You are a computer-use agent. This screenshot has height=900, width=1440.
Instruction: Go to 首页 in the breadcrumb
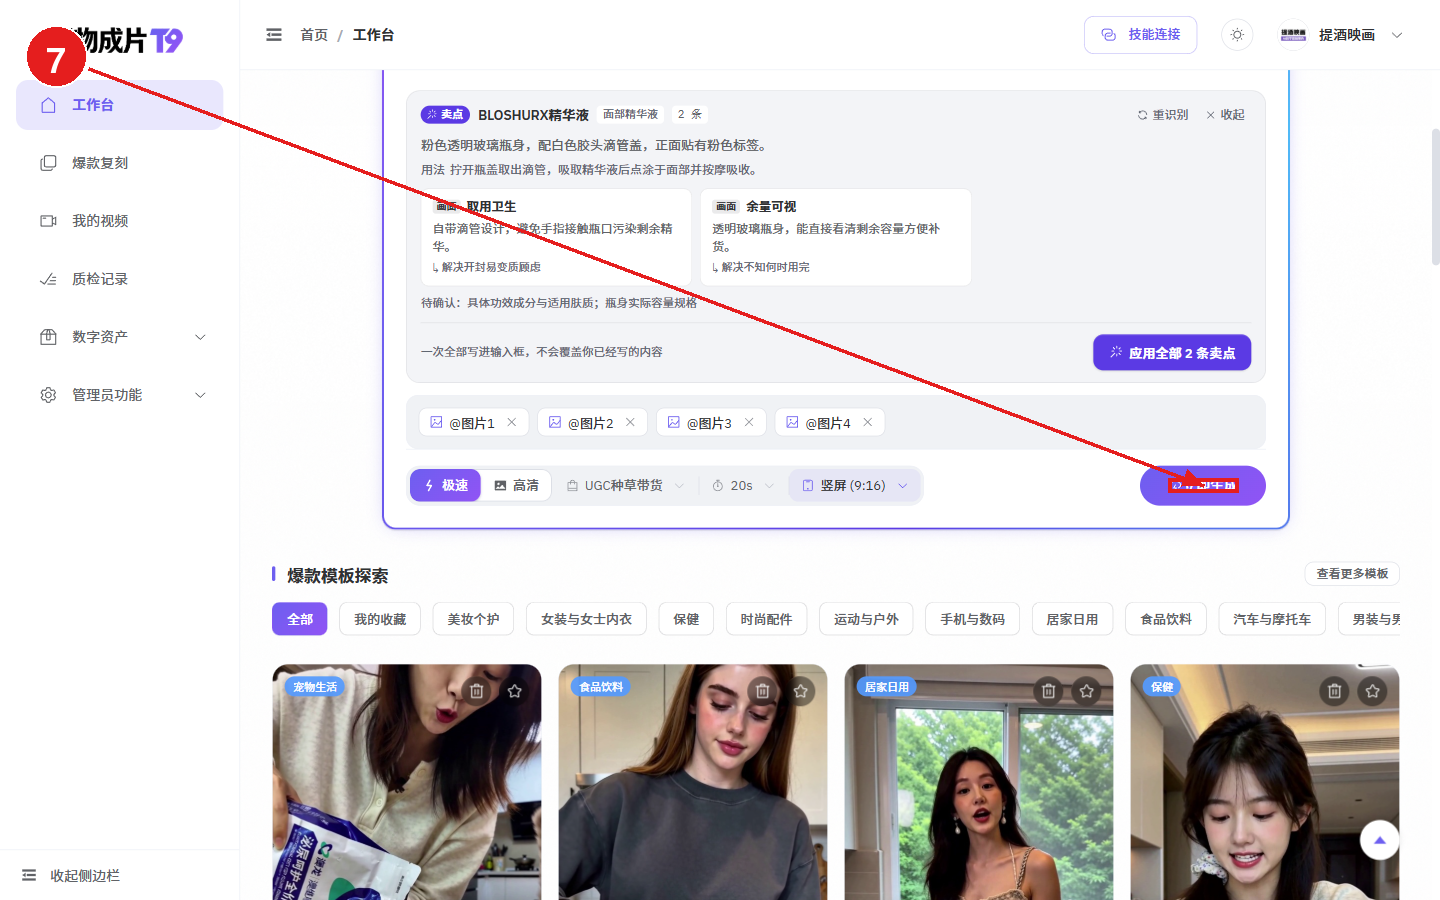[314, 35]
